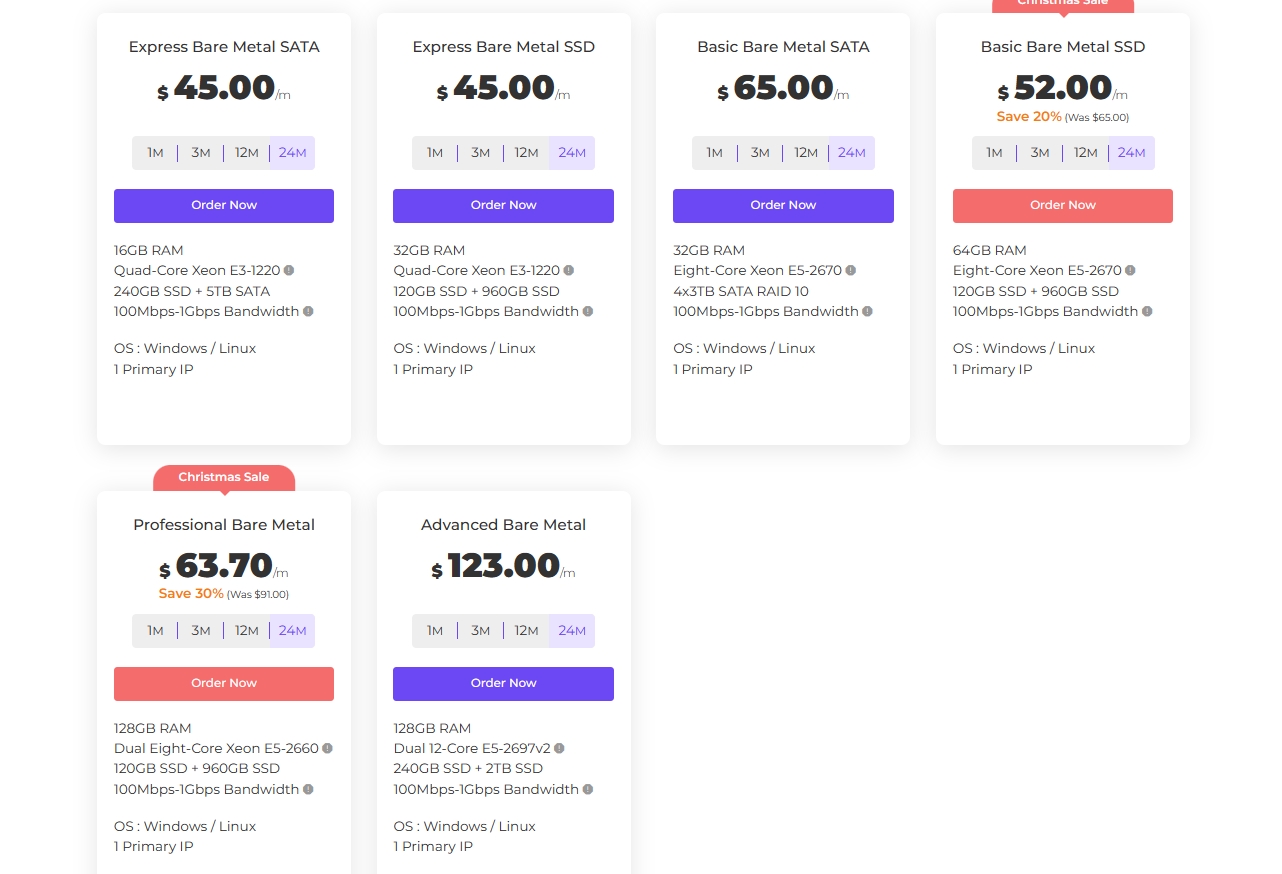Image resolution: width=1282 pixels, height=874 pixels.
Task: Click bandwidth info icon in Advanced Bare Metal card
Action: click(x=588, y=789)
